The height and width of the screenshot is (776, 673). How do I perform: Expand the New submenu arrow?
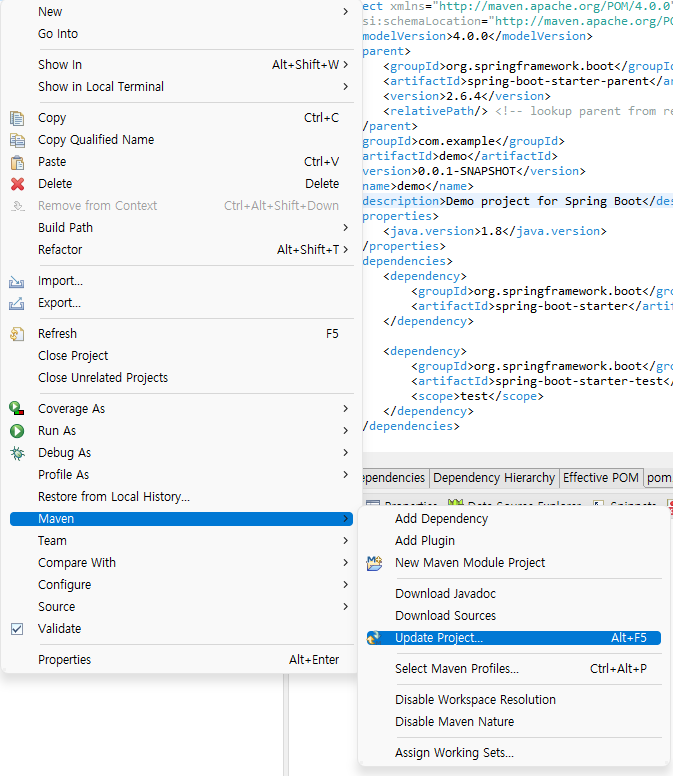pyautogui.click(x=345, y=12)
